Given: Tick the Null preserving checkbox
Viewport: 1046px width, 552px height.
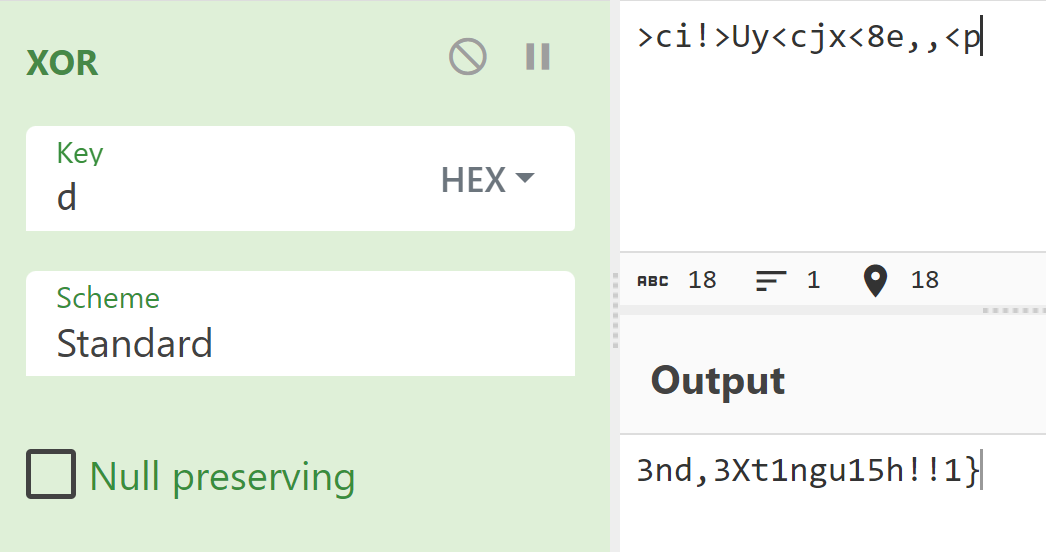Looking at the screenshot, I should (x=51, y=475).
